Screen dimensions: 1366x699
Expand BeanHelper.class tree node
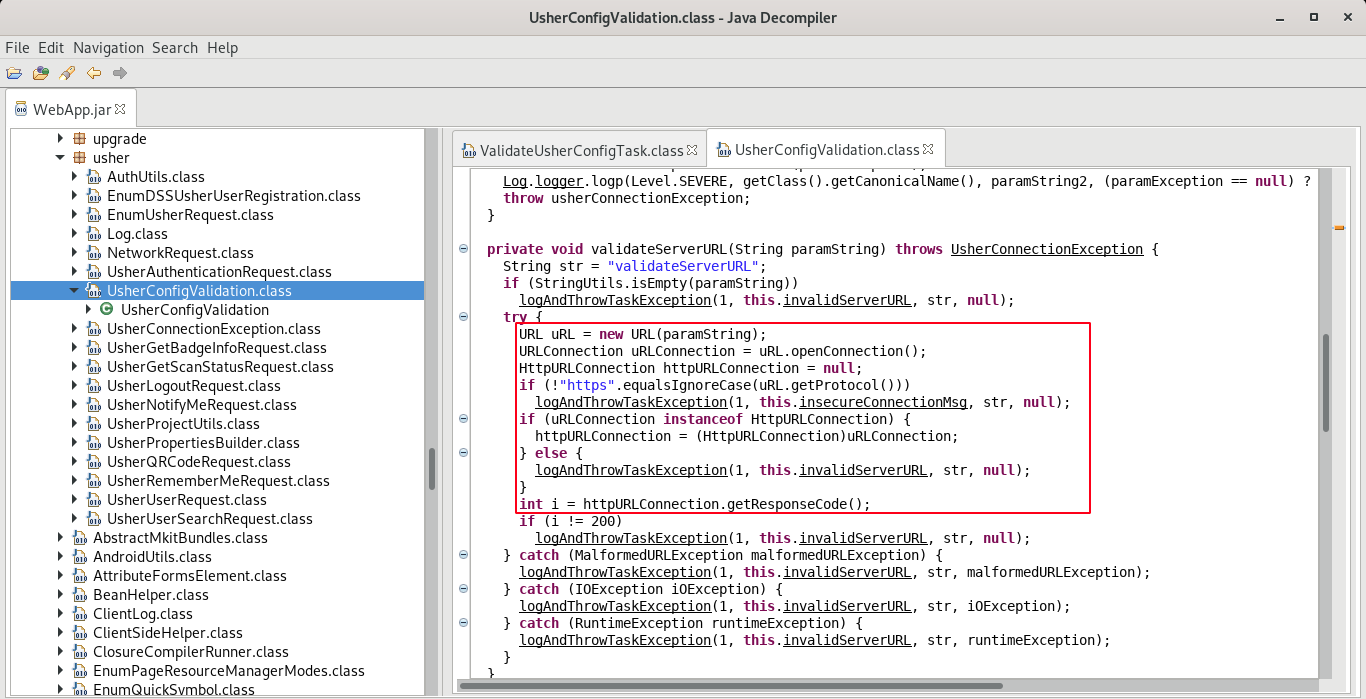(60, 595)
